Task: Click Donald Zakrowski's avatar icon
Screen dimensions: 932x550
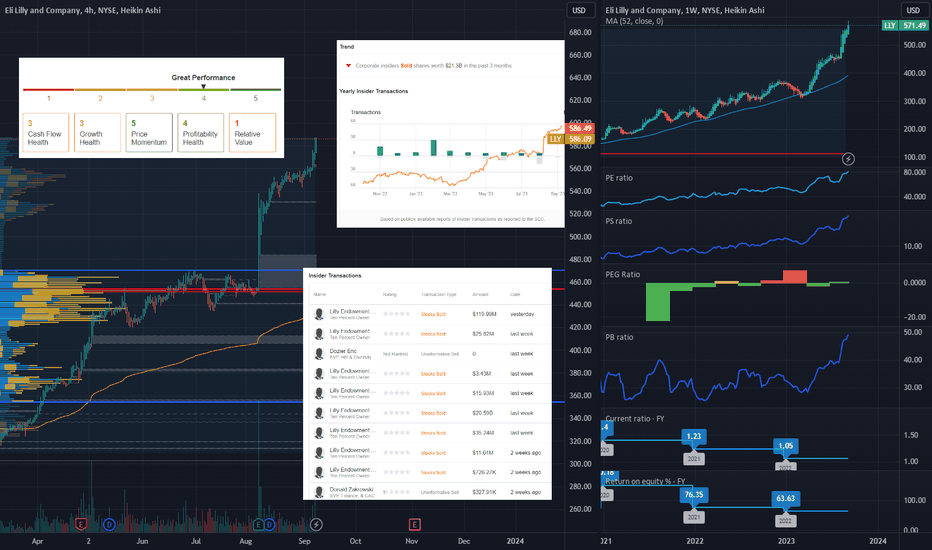Action: click(x=319, y=492)
